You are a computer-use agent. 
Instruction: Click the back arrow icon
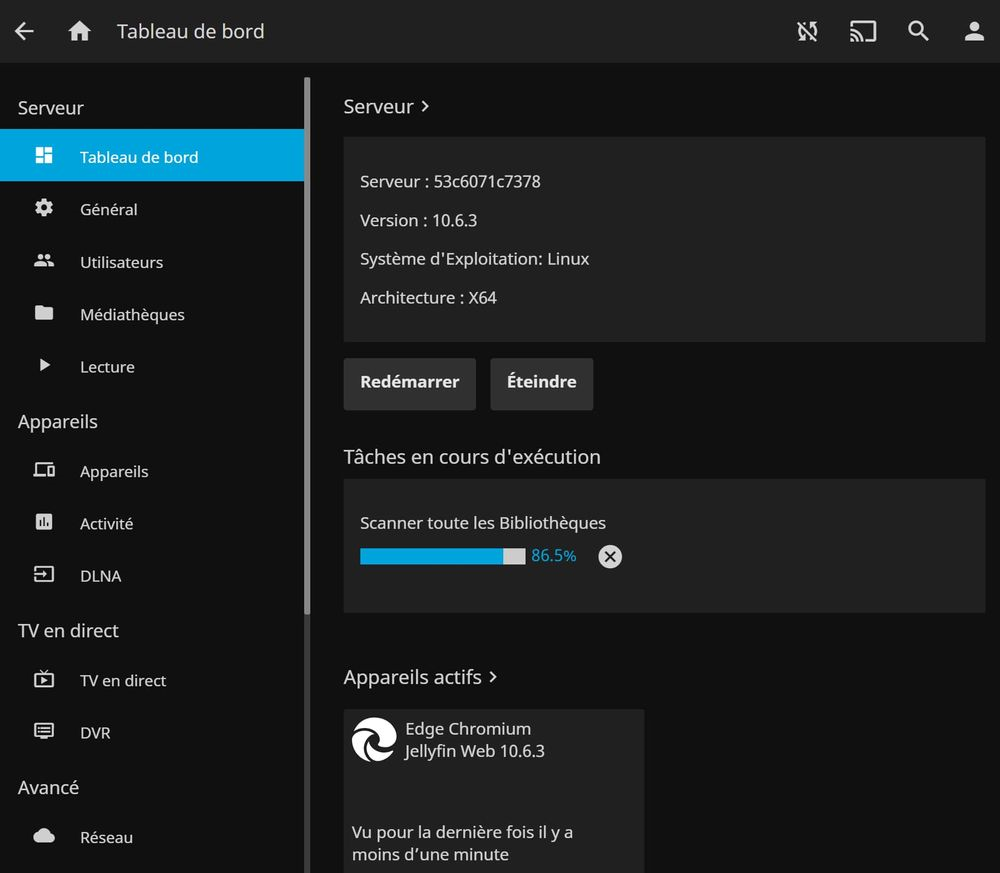(24, 31)
